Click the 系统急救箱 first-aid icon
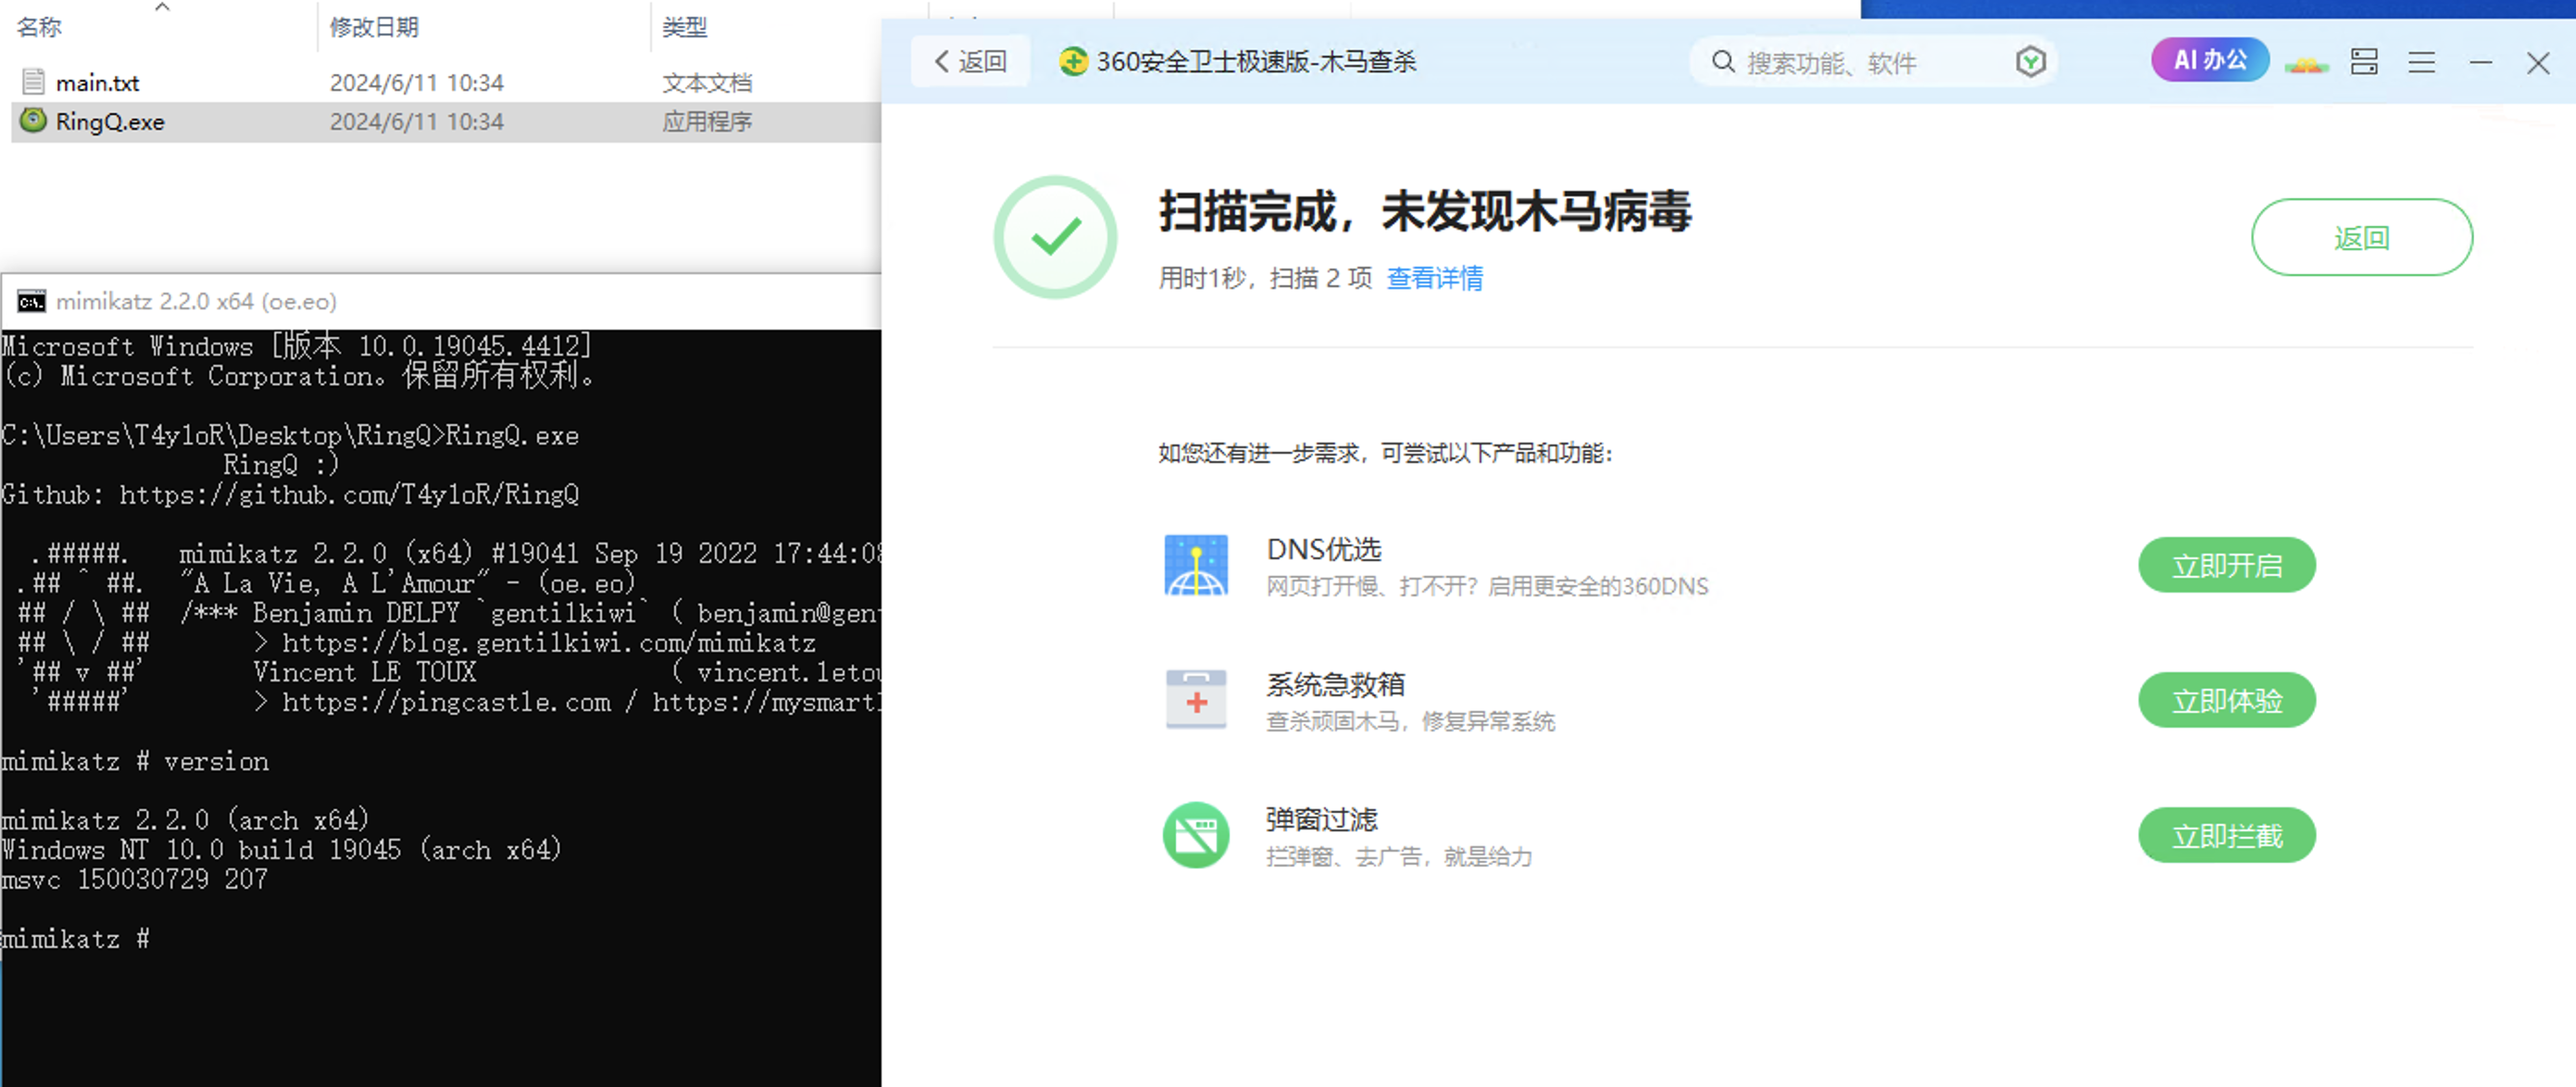2576x1087 pixels. coord(1195,700)
